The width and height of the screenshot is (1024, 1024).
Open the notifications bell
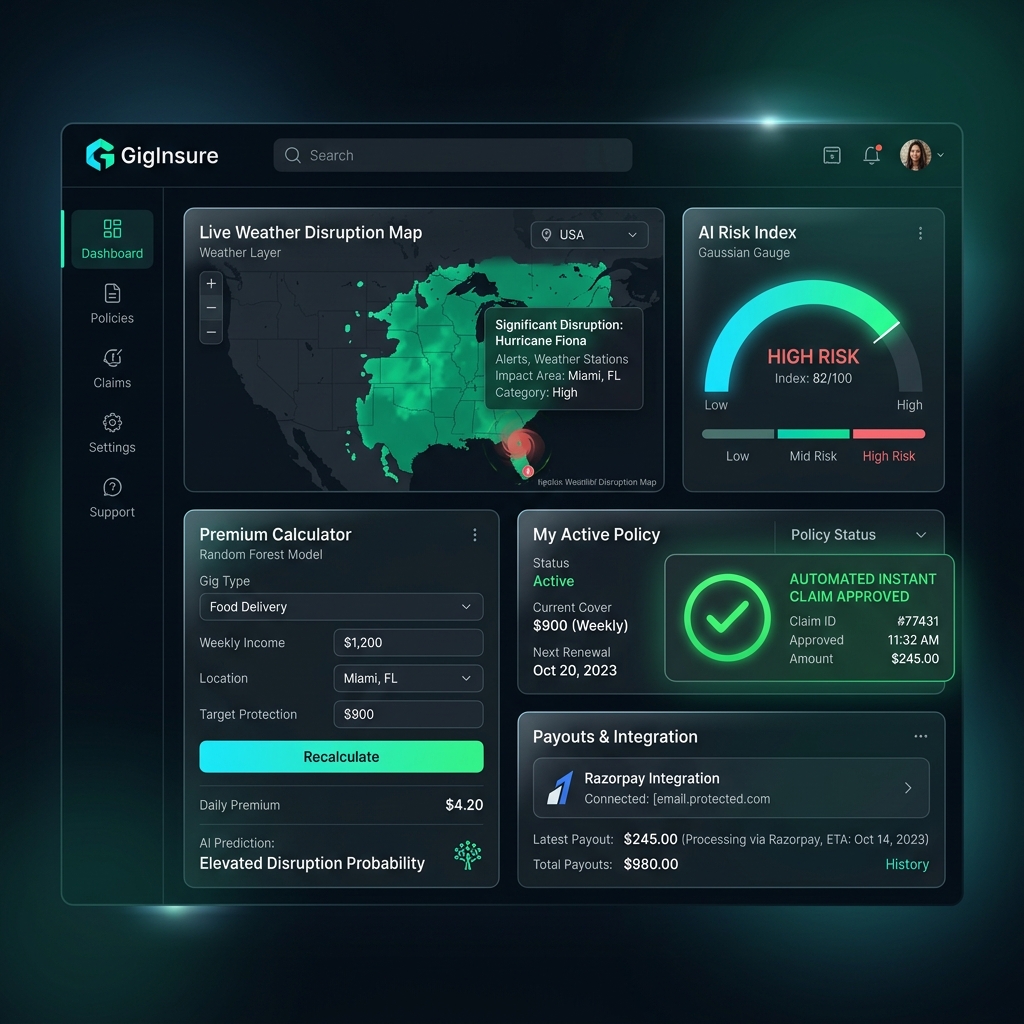click(872, 155)
